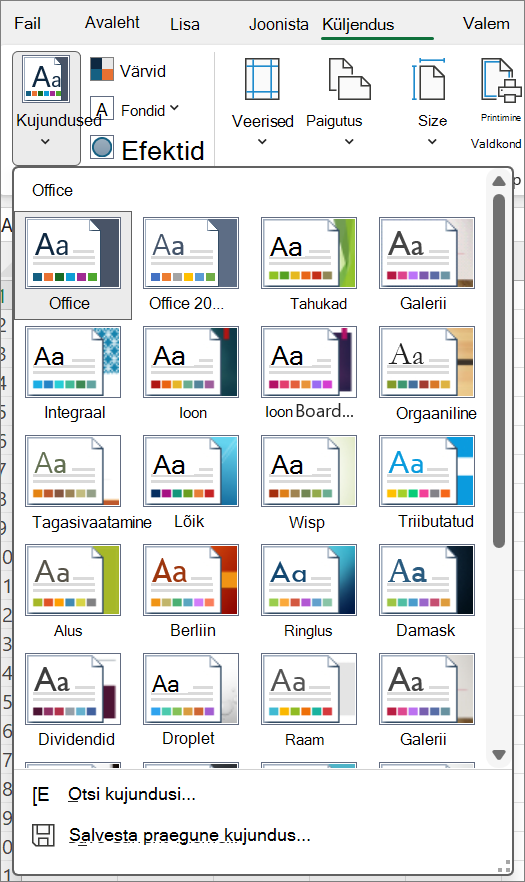Open the Valem tab
This screenshot has height=882, width=525.
click(486, 24)
